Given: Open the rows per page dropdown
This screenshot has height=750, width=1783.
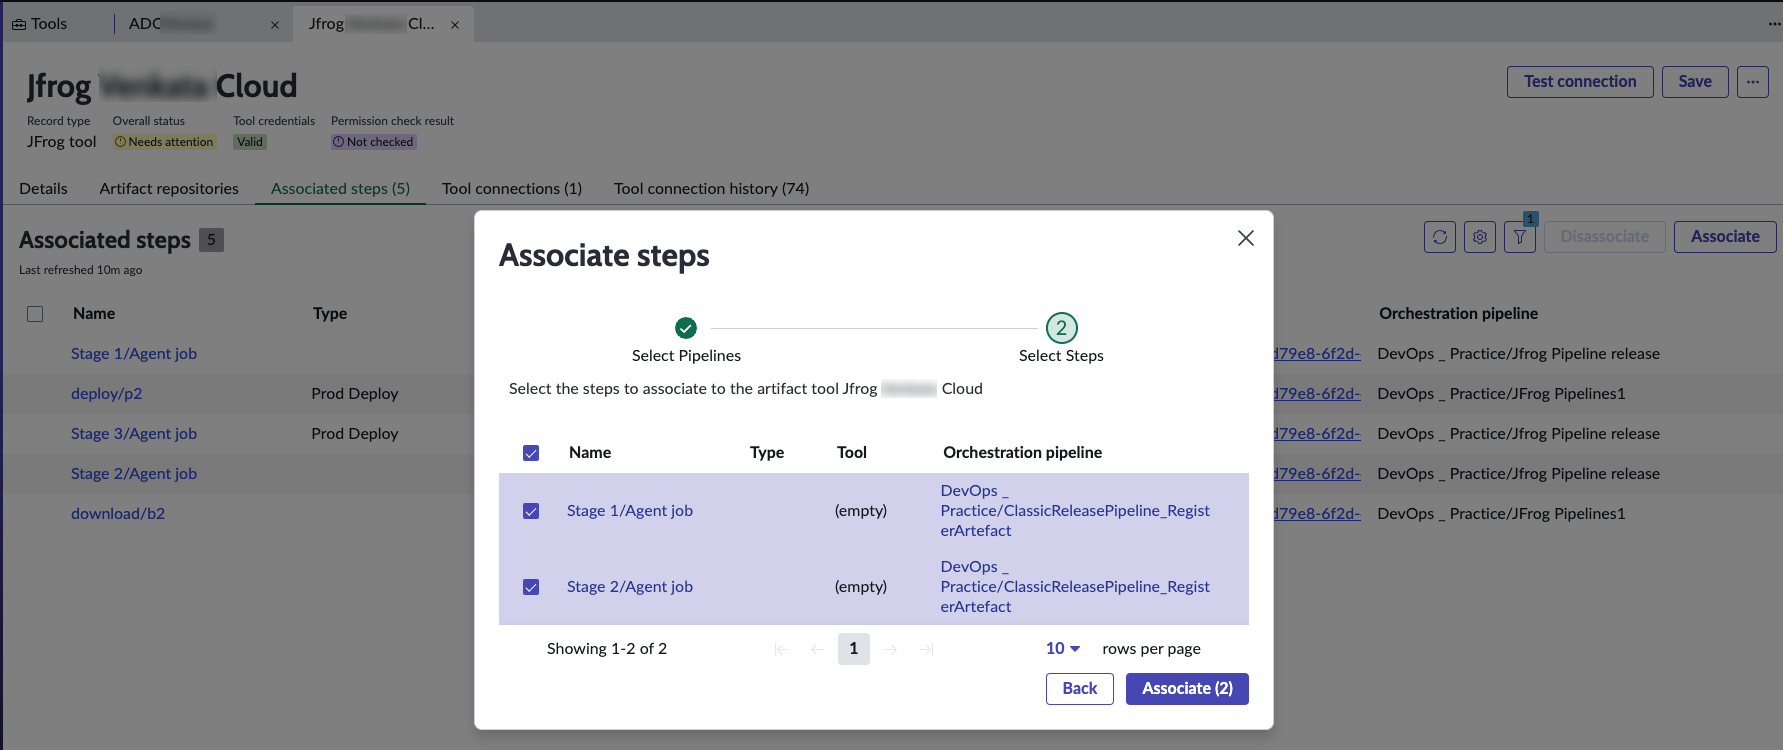Looking at the screenshot, I should pos(1063,648).
